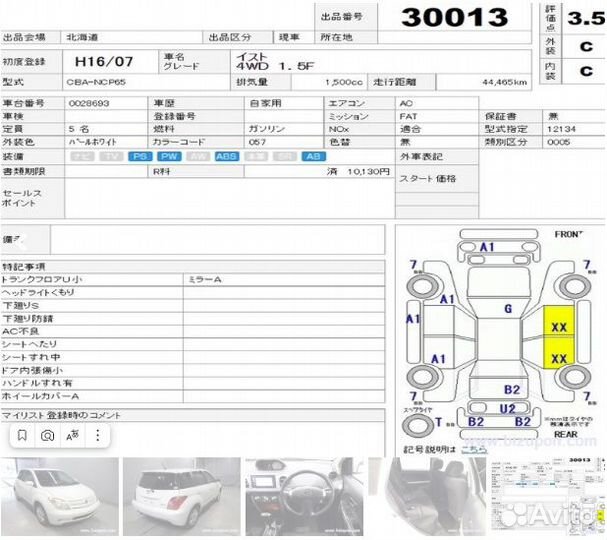Click the A1 mark on front bumper
The width and height of the screenshot is (607, 540).
point(487,247)
